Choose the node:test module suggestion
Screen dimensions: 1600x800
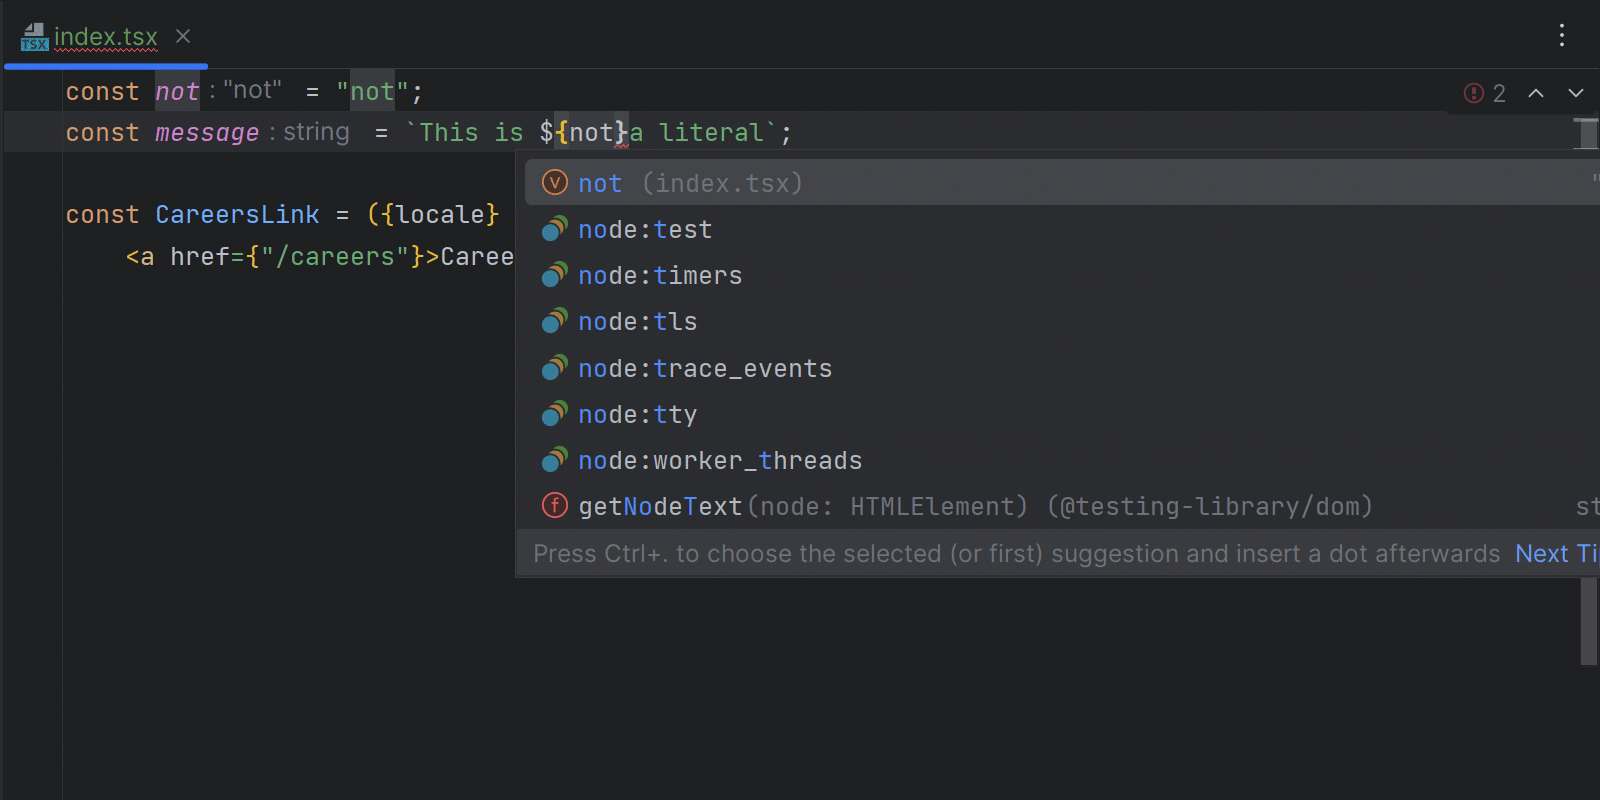pyautogui.click(x=645, y=230)
